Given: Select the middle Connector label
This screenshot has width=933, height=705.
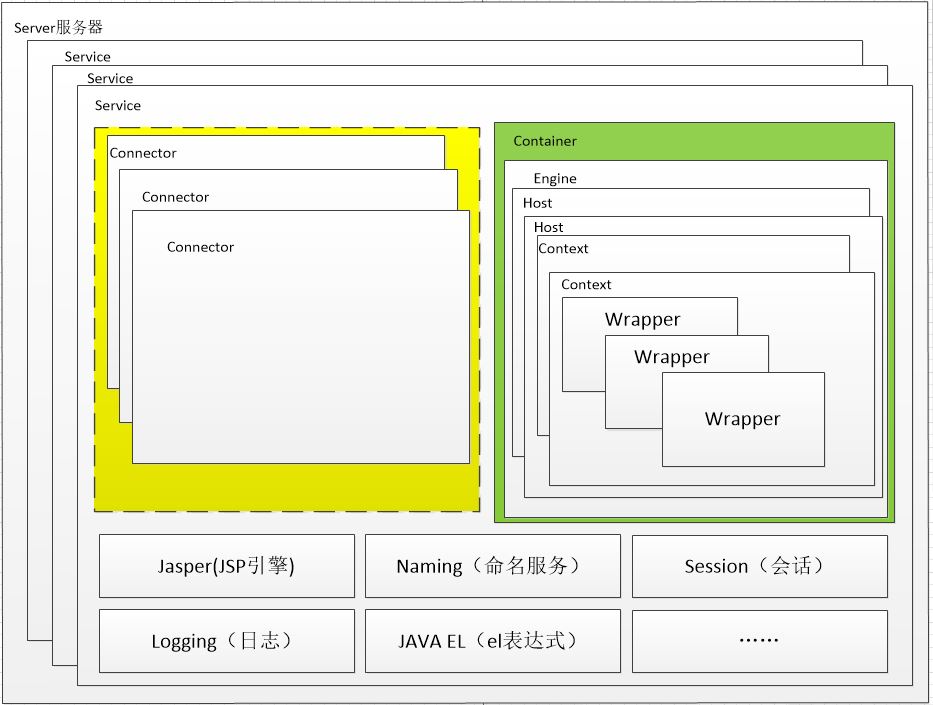Looking at the screenshot, I should 175,197.
